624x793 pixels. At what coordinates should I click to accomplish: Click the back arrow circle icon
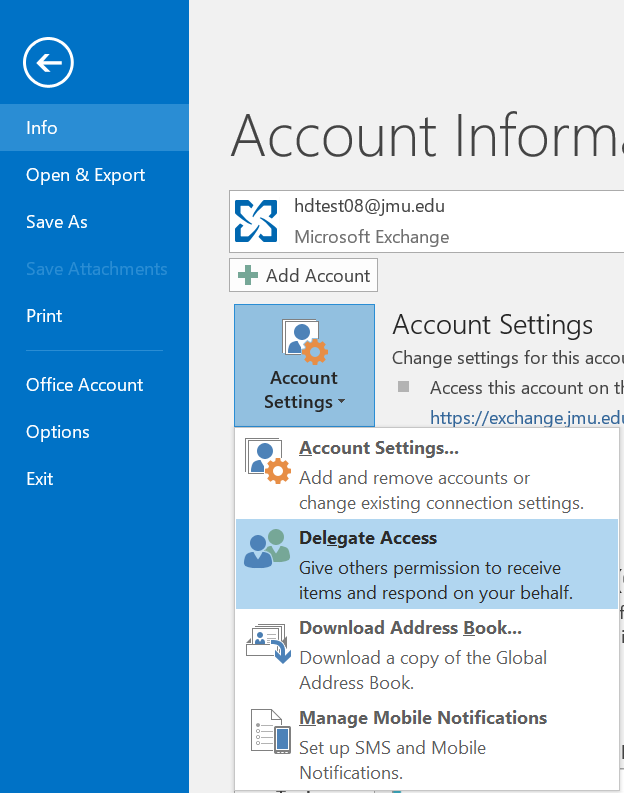click(48, 62)
